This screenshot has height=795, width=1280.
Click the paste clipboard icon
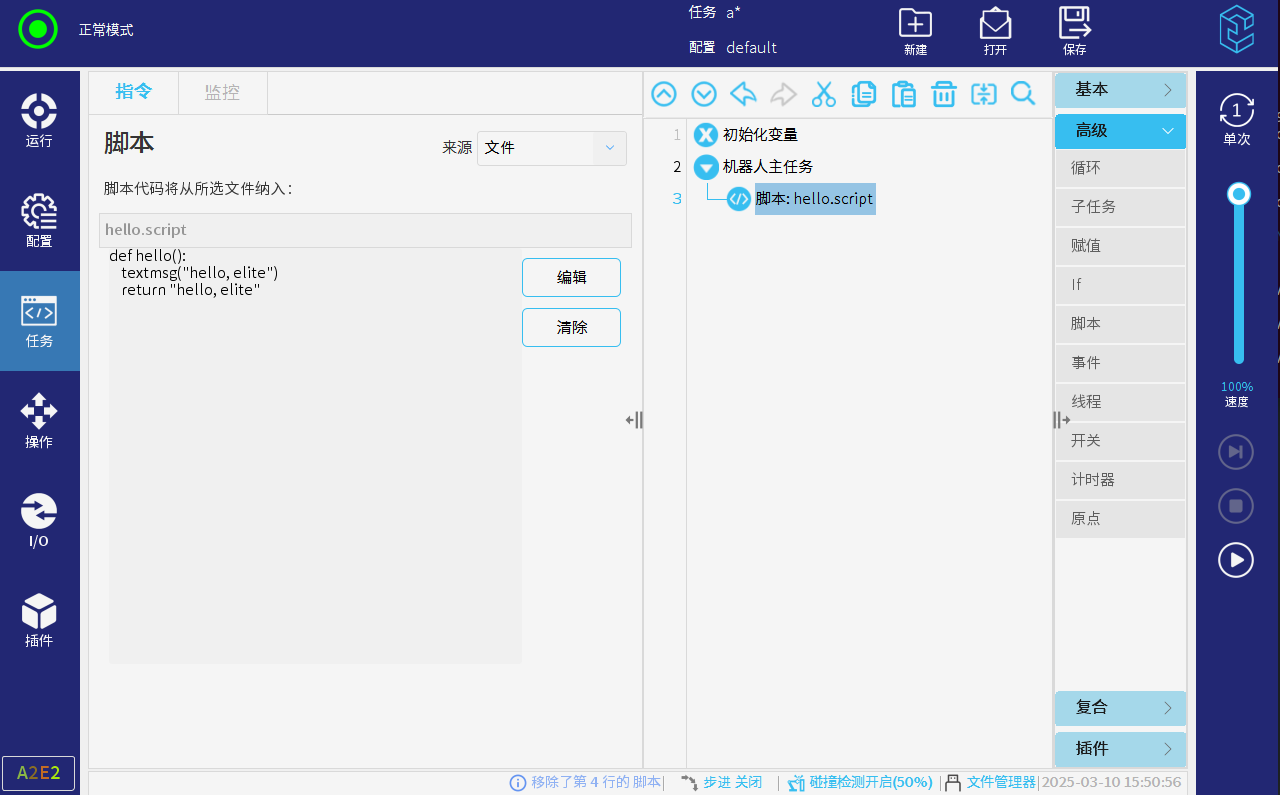(x=903, y=94)
